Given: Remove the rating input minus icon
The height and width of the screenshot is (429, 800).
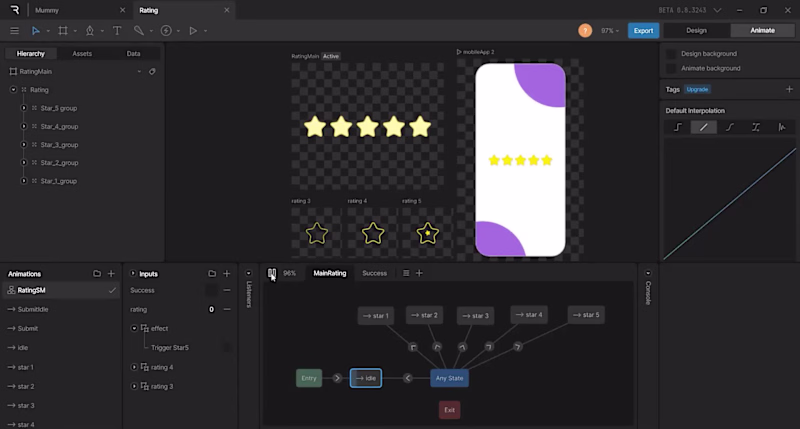Looking at the screenshot, I should click(x=227, y=309).
